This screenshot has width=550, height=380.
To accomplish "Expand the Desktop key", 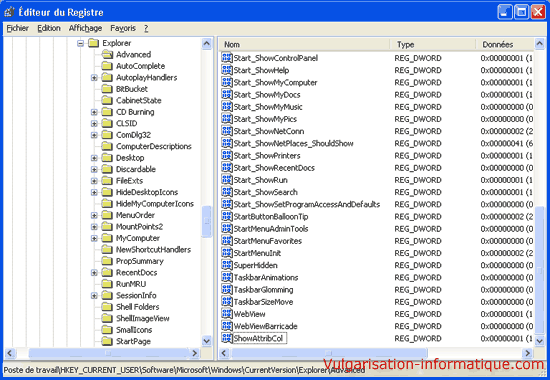I will pyautogui.click(x=94, y=158).
